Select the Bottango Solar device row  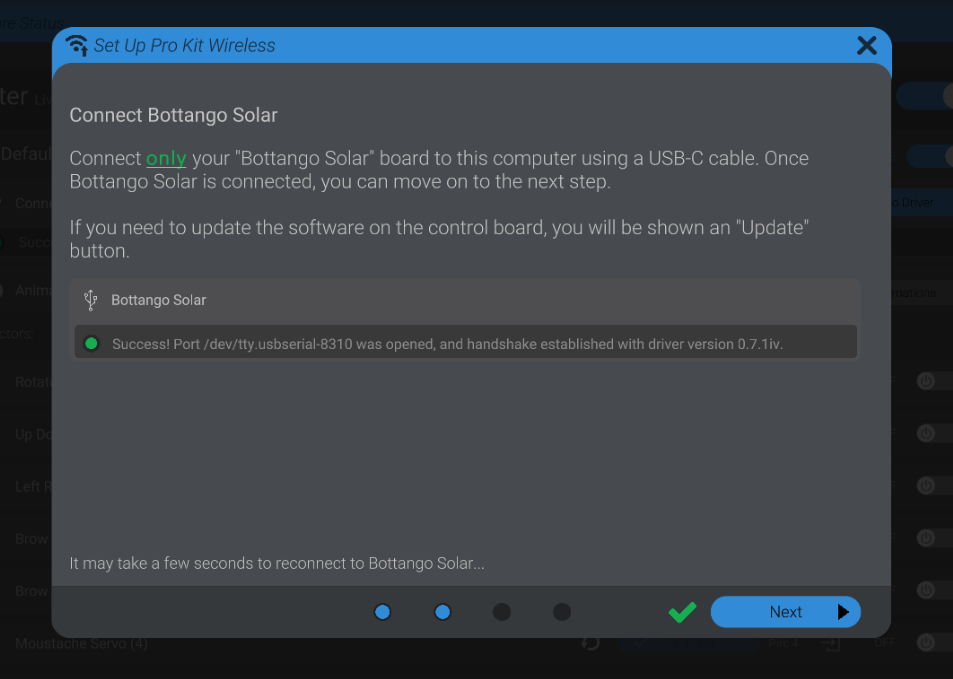(x=466, y=299)
